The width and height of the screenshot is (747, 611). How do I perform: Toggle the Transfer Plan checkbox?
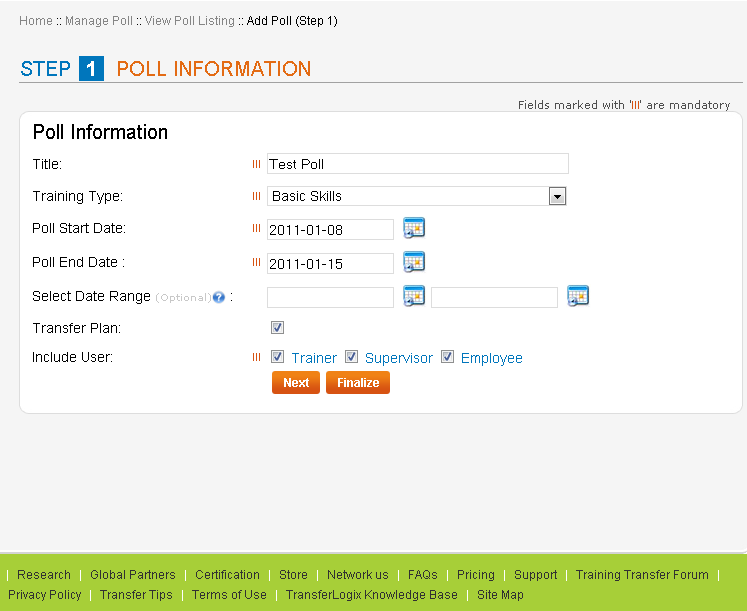tap(277, 328)
